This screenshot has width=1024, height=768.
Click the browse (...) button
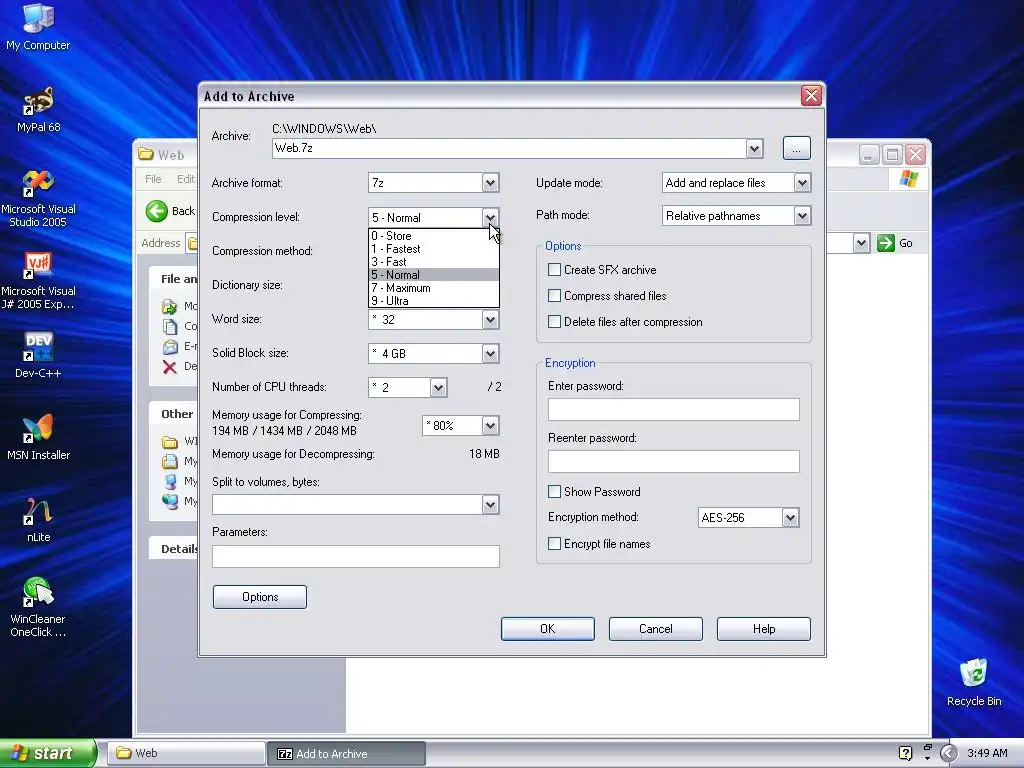[x=796, y=148]
